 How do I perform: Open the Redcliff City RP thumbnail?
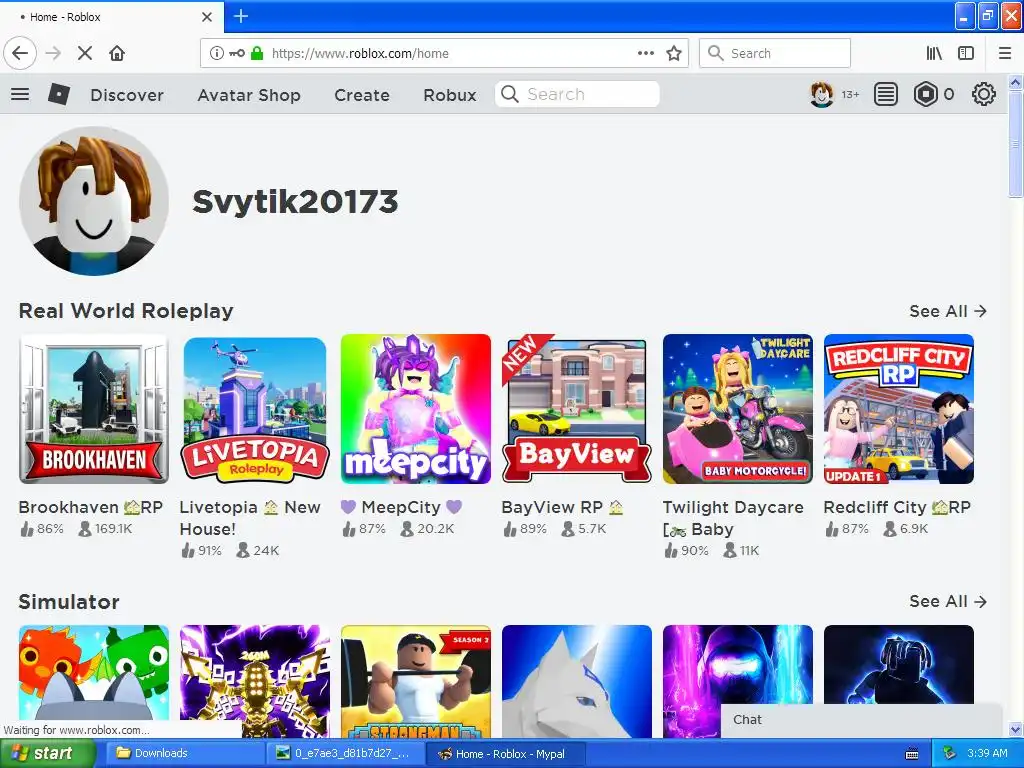(899, 409)
